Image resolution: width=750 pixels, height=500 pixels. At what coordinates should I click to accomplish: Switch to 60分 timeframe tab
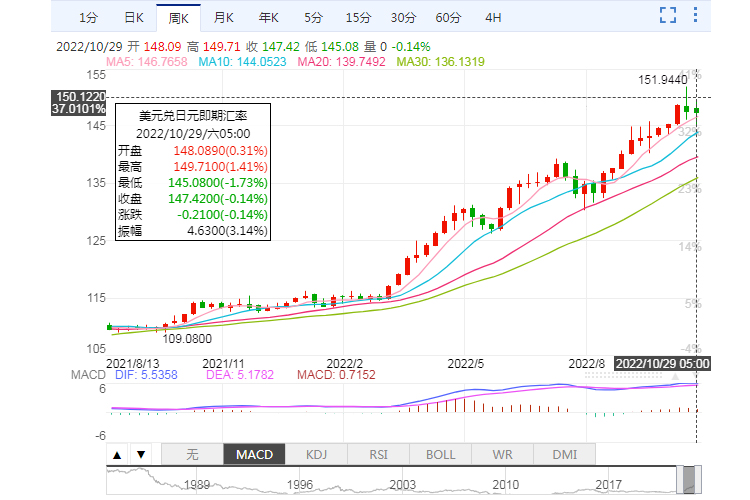point(448,18)
